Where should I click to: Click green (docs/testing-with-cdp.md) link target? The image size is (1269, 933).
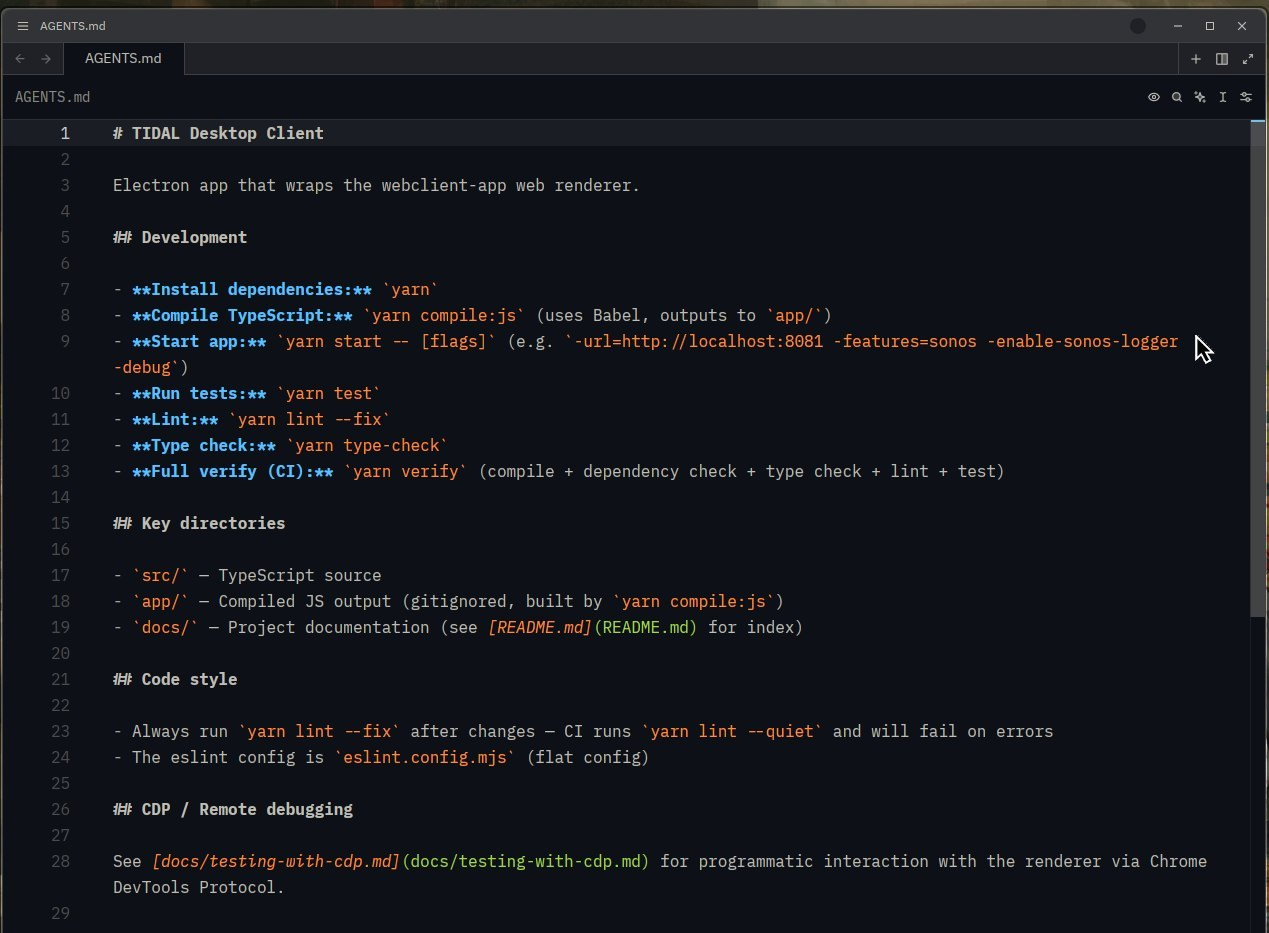pos(526,861)
